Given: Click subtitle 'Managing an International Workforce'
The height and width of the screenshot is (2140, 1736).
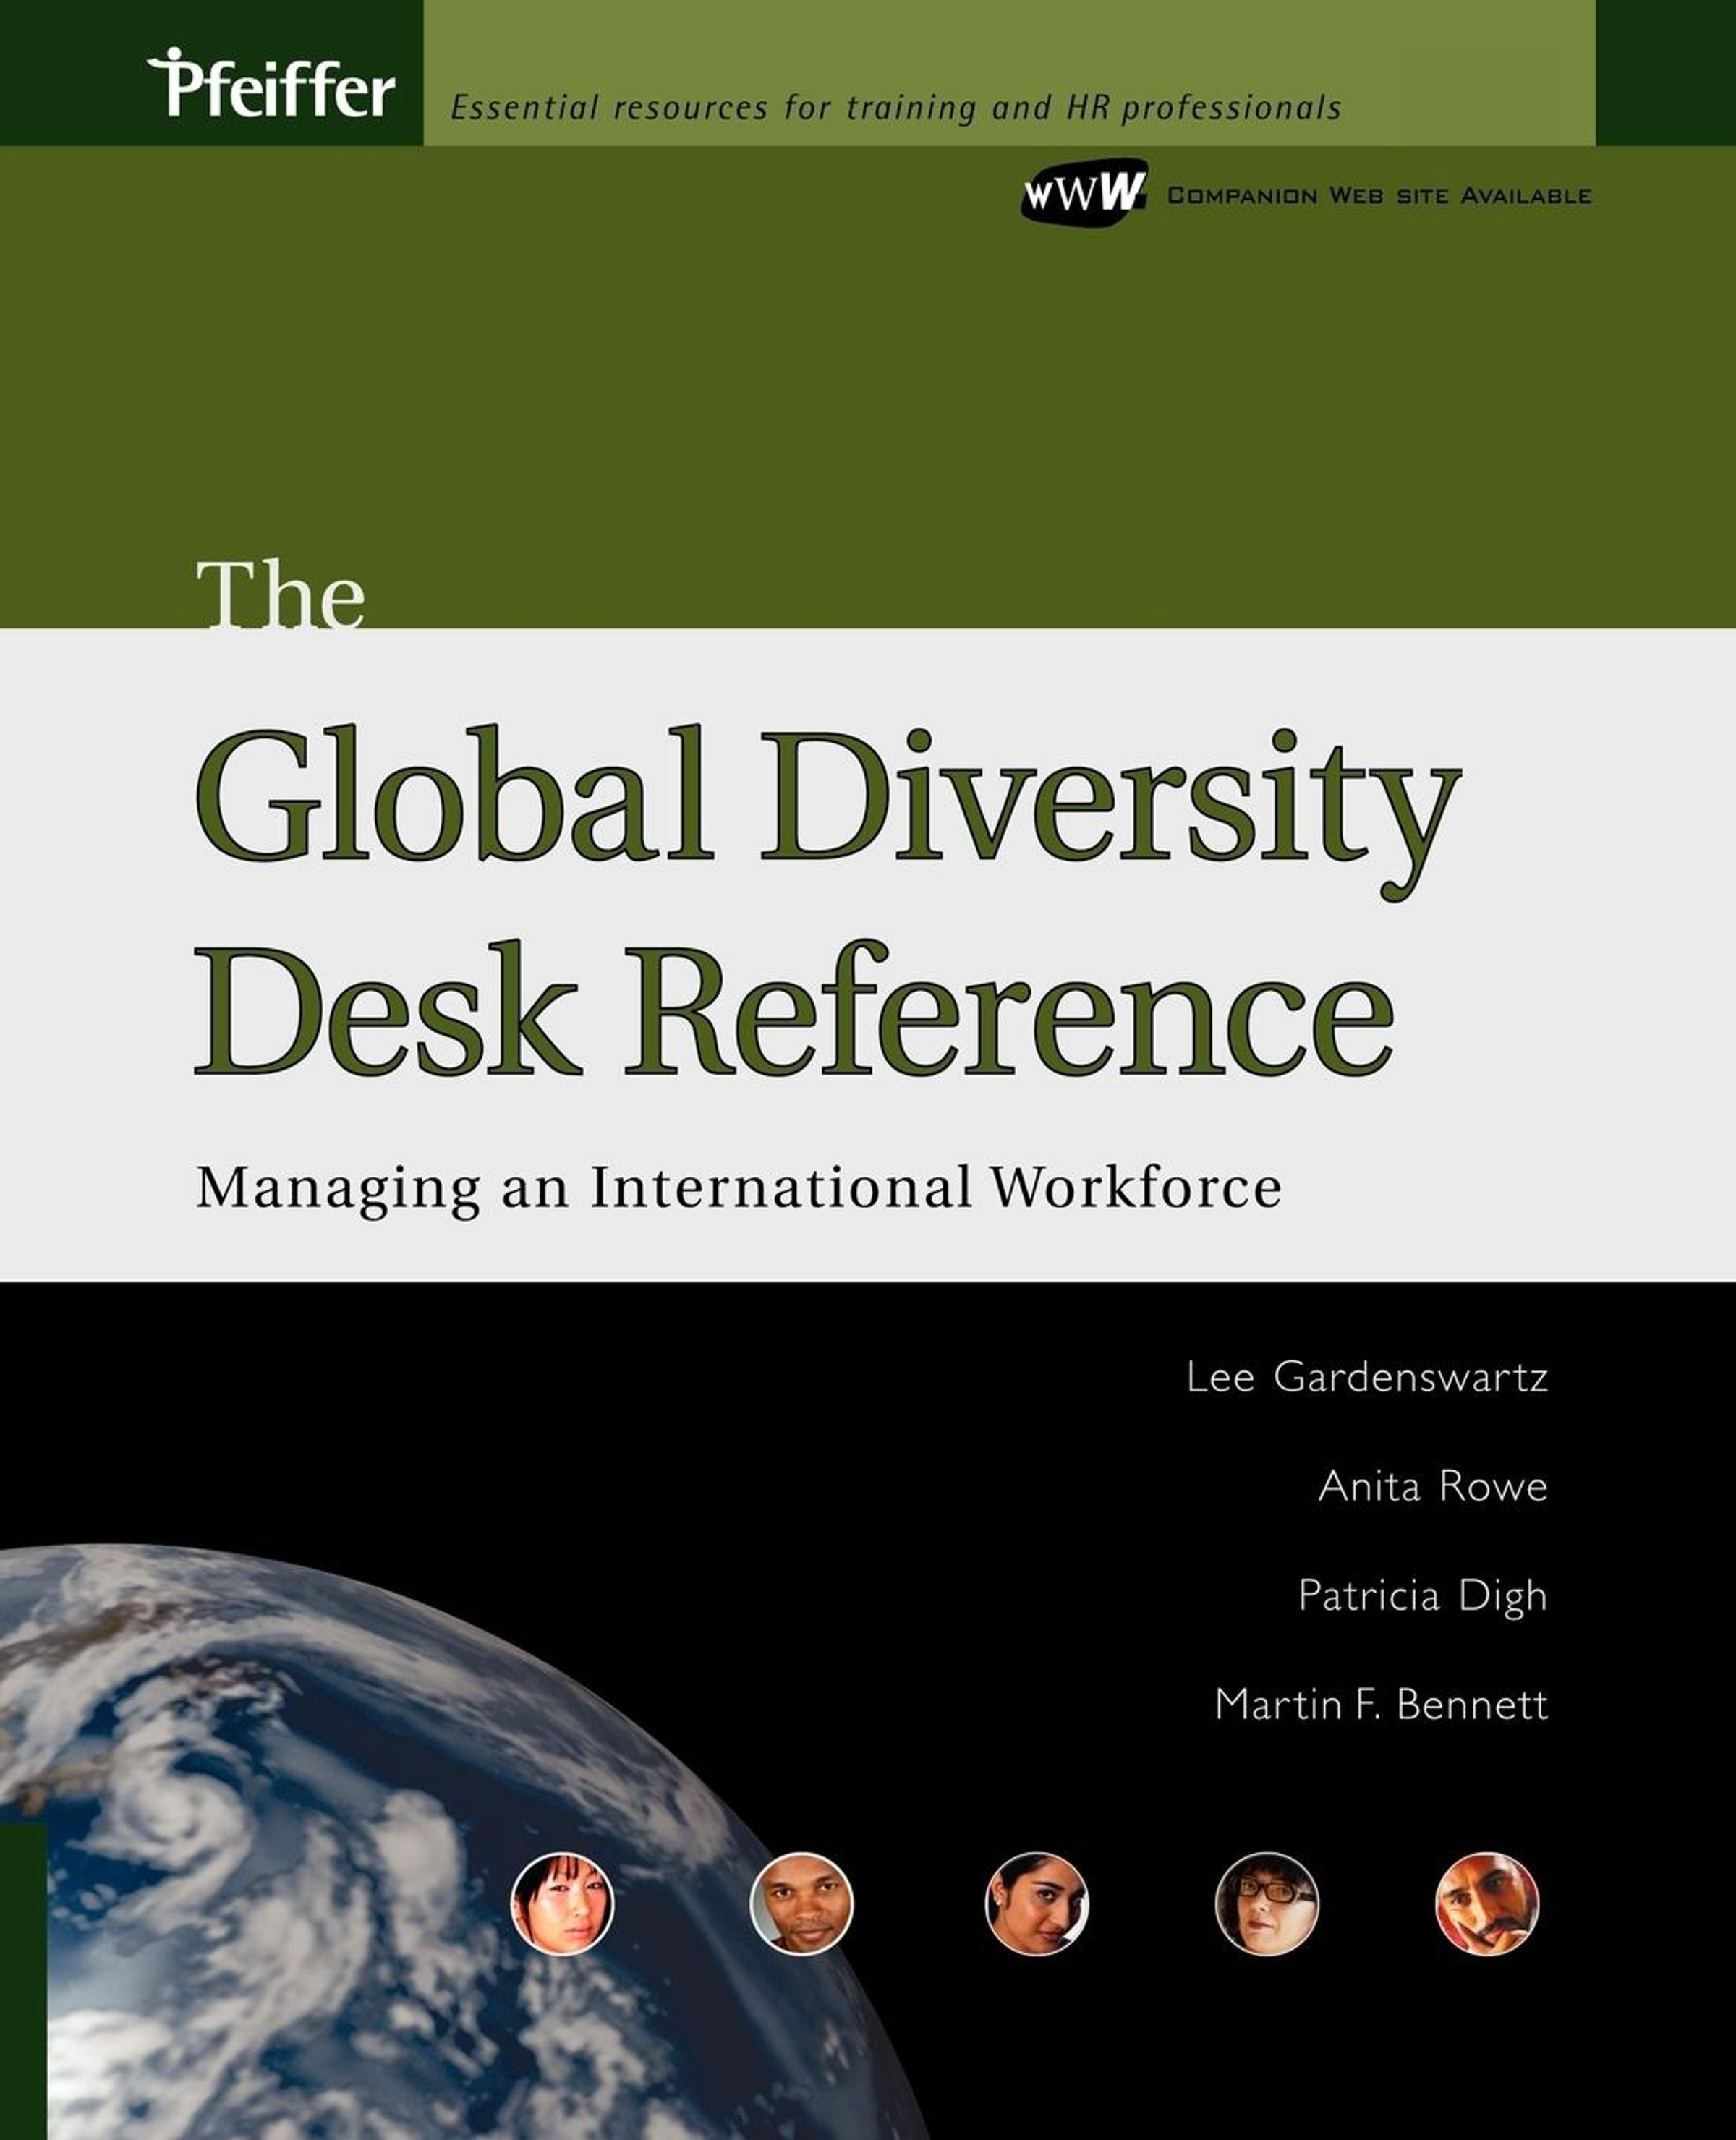Looking at the screenshot, I should [x=738, y=1188].
